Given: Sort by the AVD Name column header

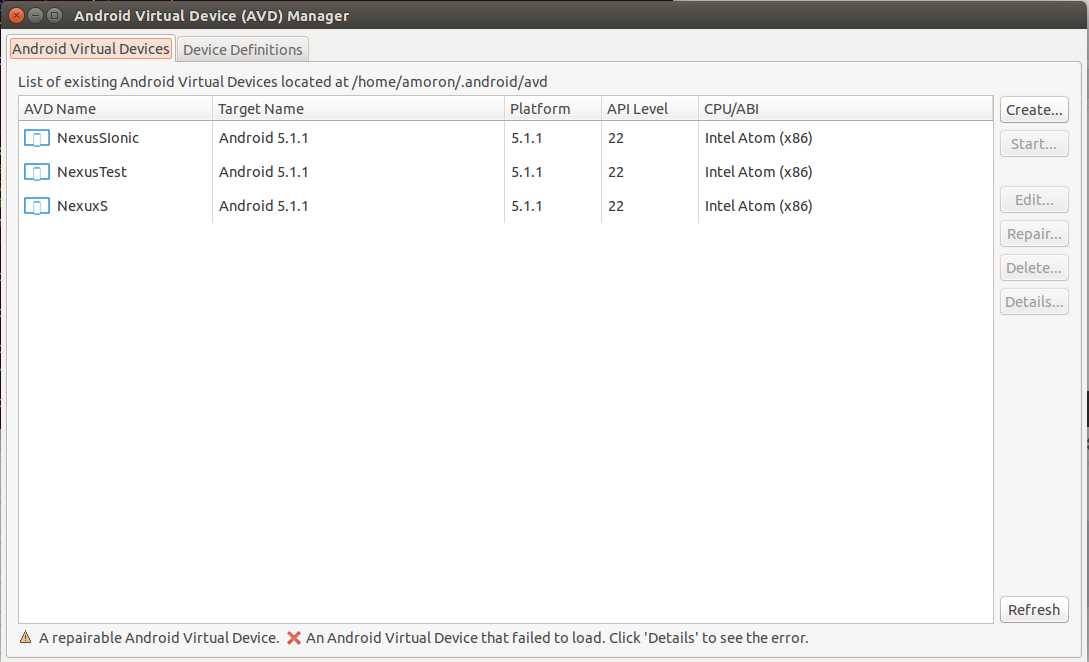Looking at the screenshot, I should click(x=115, y=109).
